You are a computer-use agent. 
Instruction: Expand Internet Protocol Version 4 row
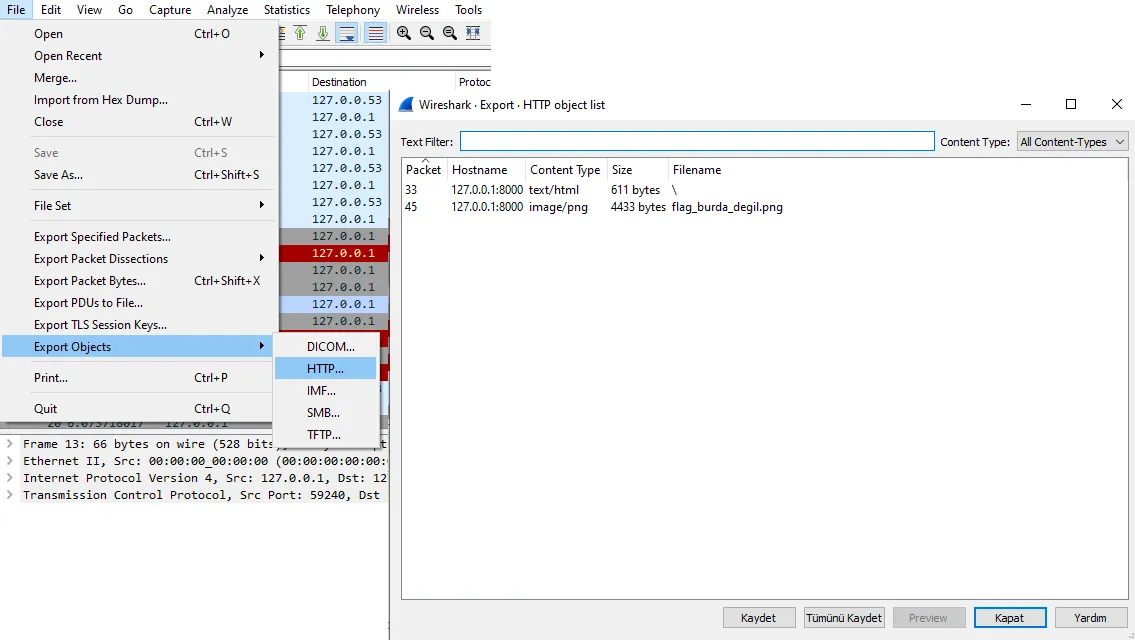[x=9, y=478]
